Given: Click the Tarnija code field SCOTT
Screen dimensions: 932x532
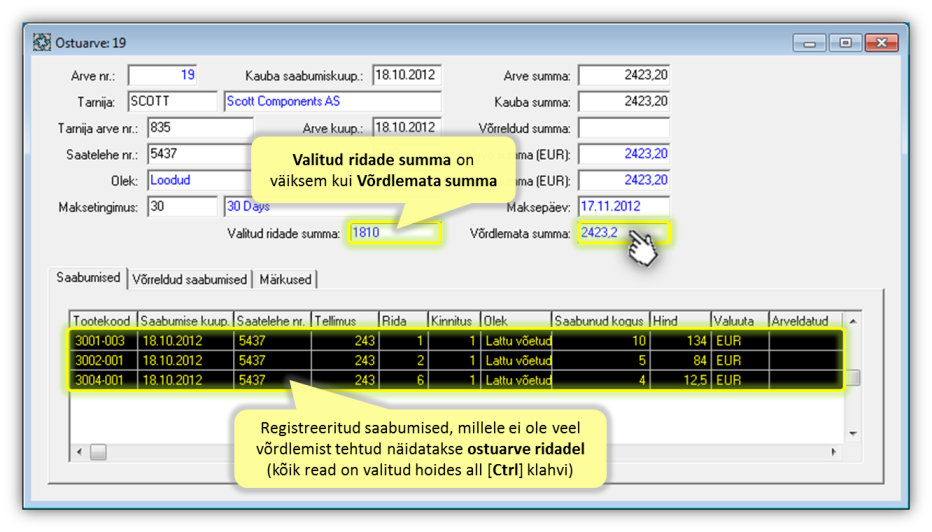Looking at the screenshot, I should pos(172,102).
